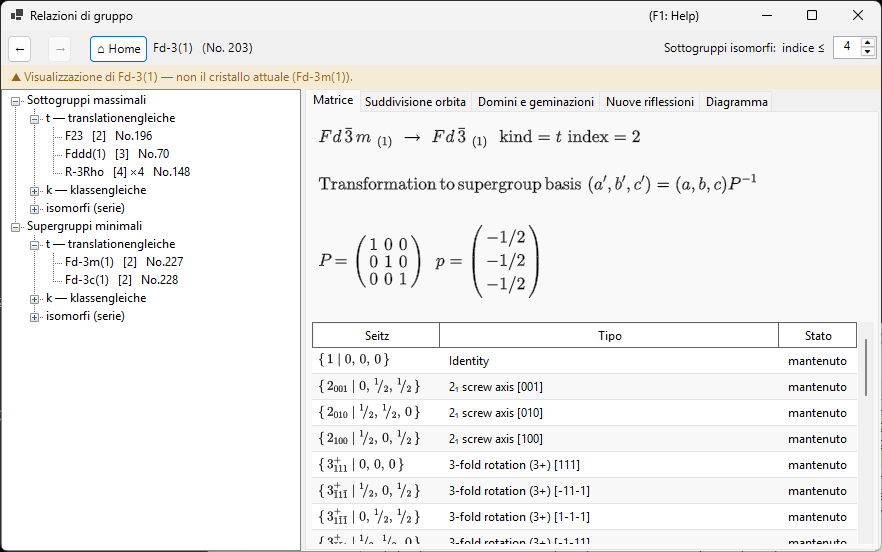
Task: Select the 3-fold rotation (3+) [111] row
Action: click(584, 465)
